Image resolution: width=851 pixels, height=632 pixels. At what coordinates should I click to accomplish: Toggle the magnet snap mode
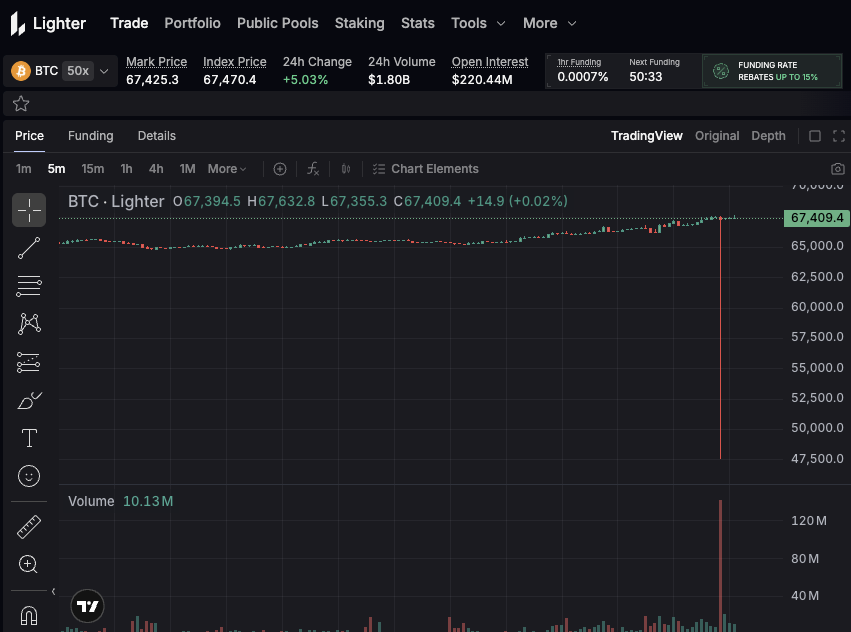pos(29,616)
